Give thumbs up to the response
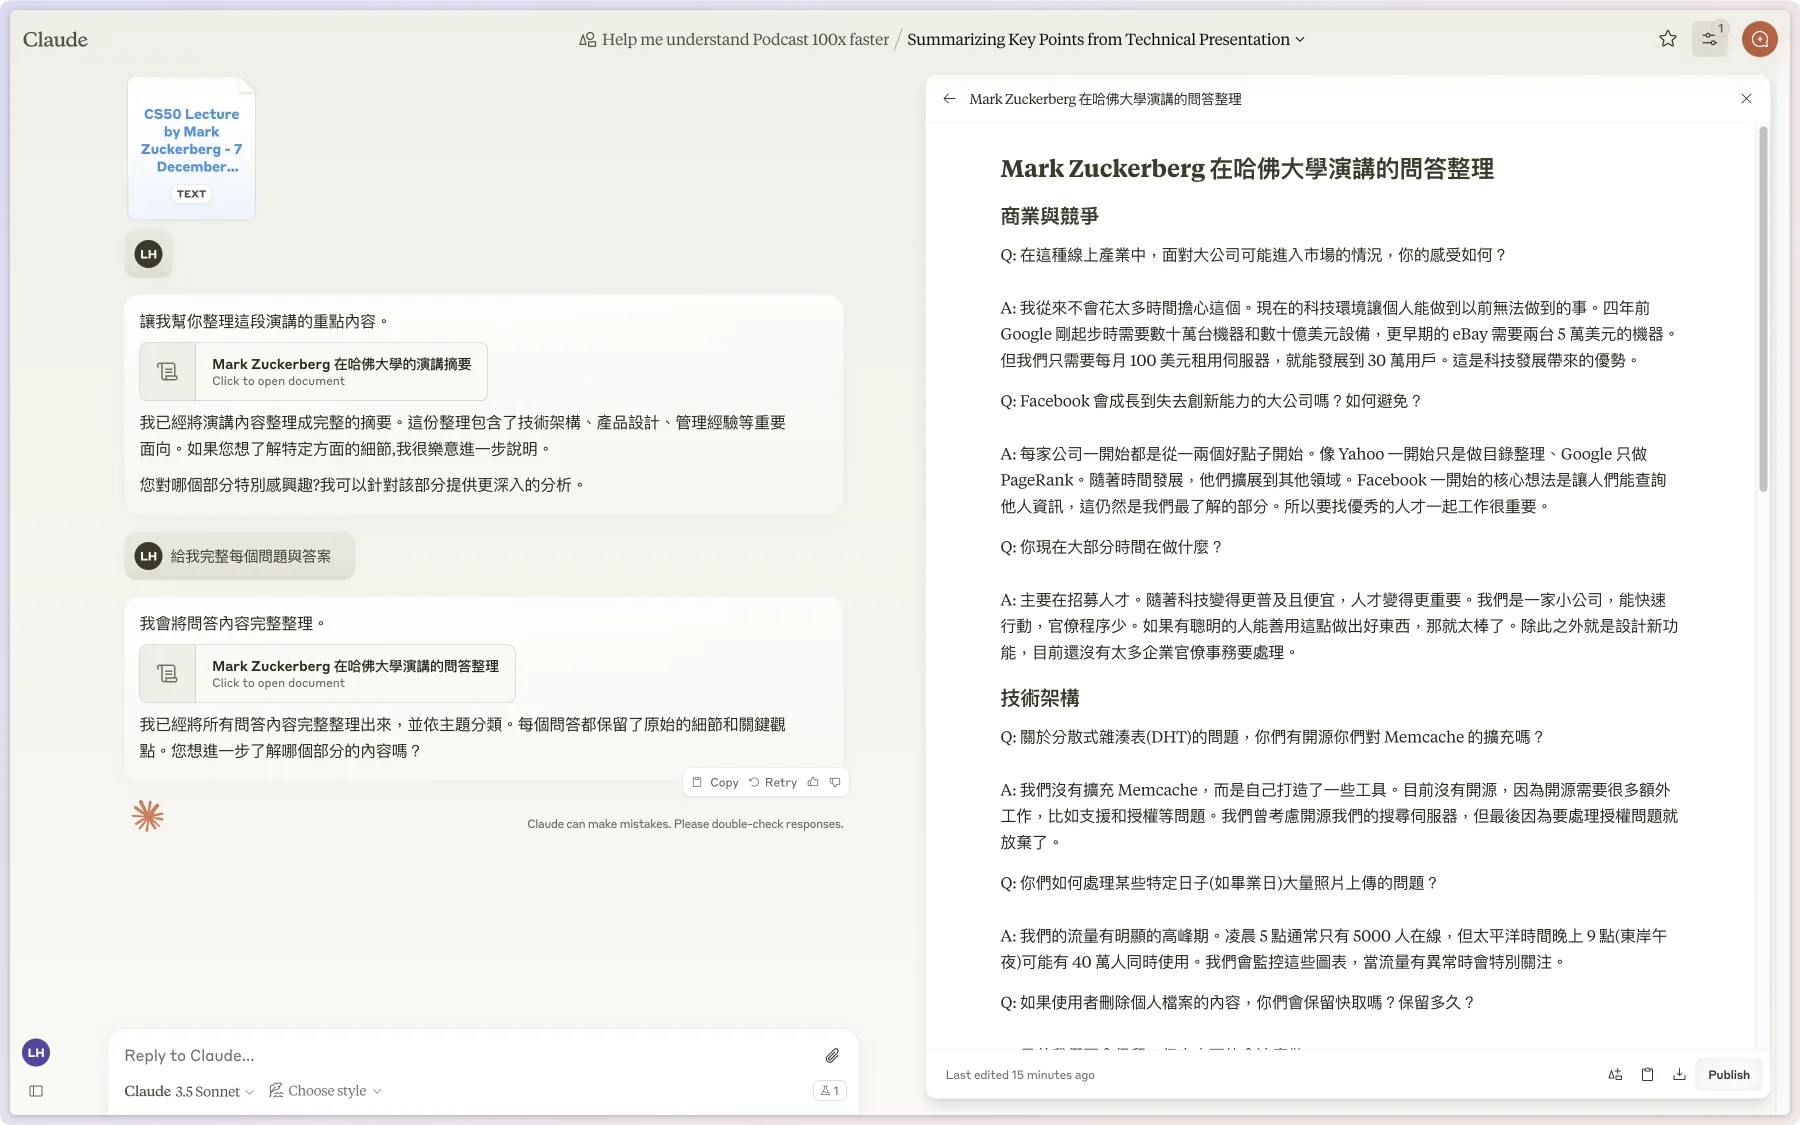This screenshot has height=1125, width=1800. pos(813,782)
